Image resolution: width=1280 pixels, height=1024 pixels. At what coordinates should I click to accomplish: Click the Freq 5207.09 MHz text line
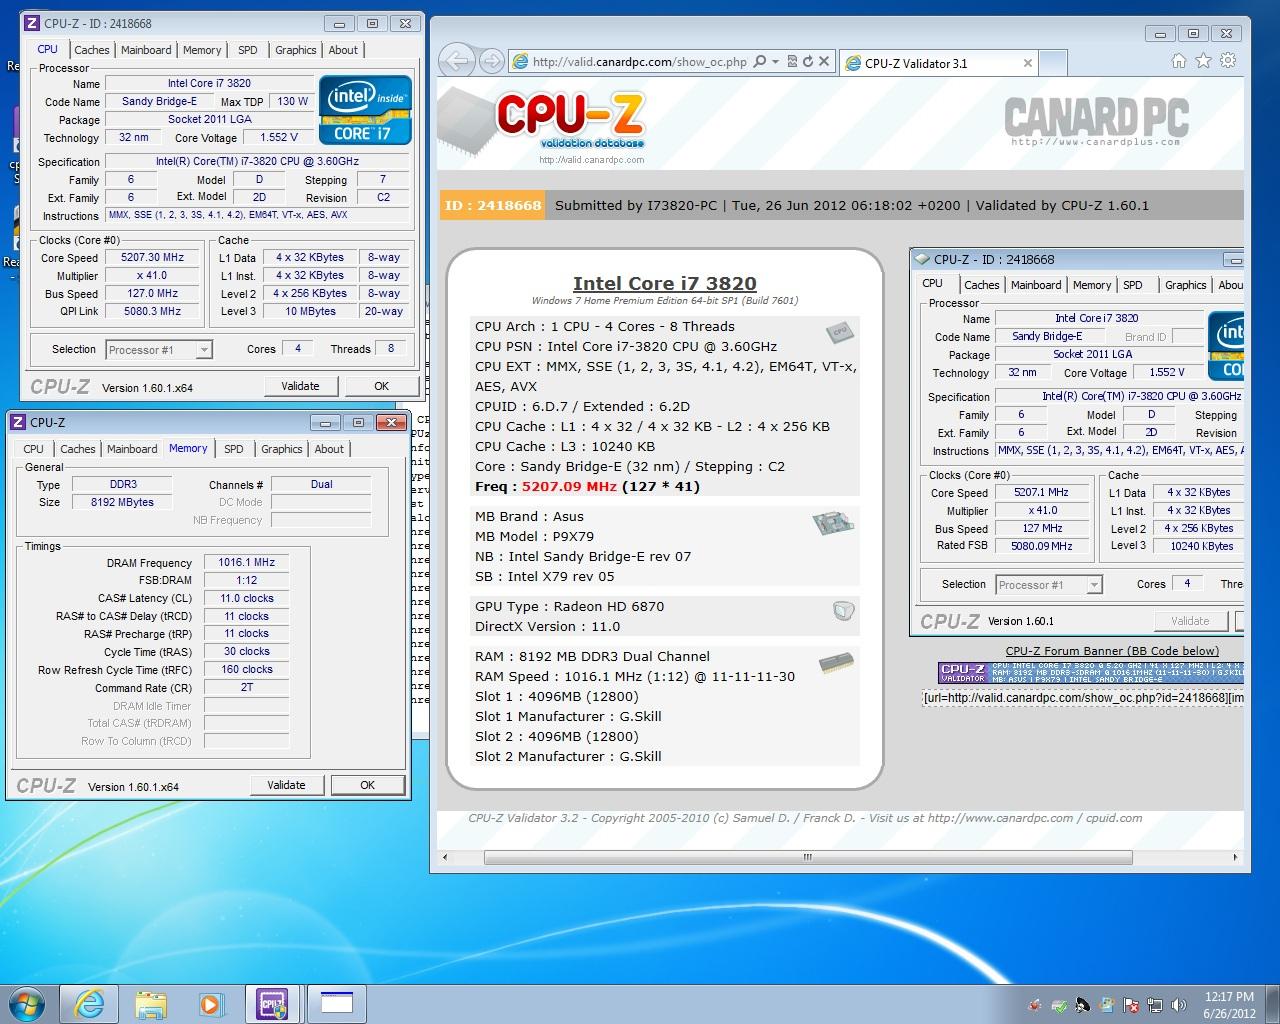(x=587, y=487)
